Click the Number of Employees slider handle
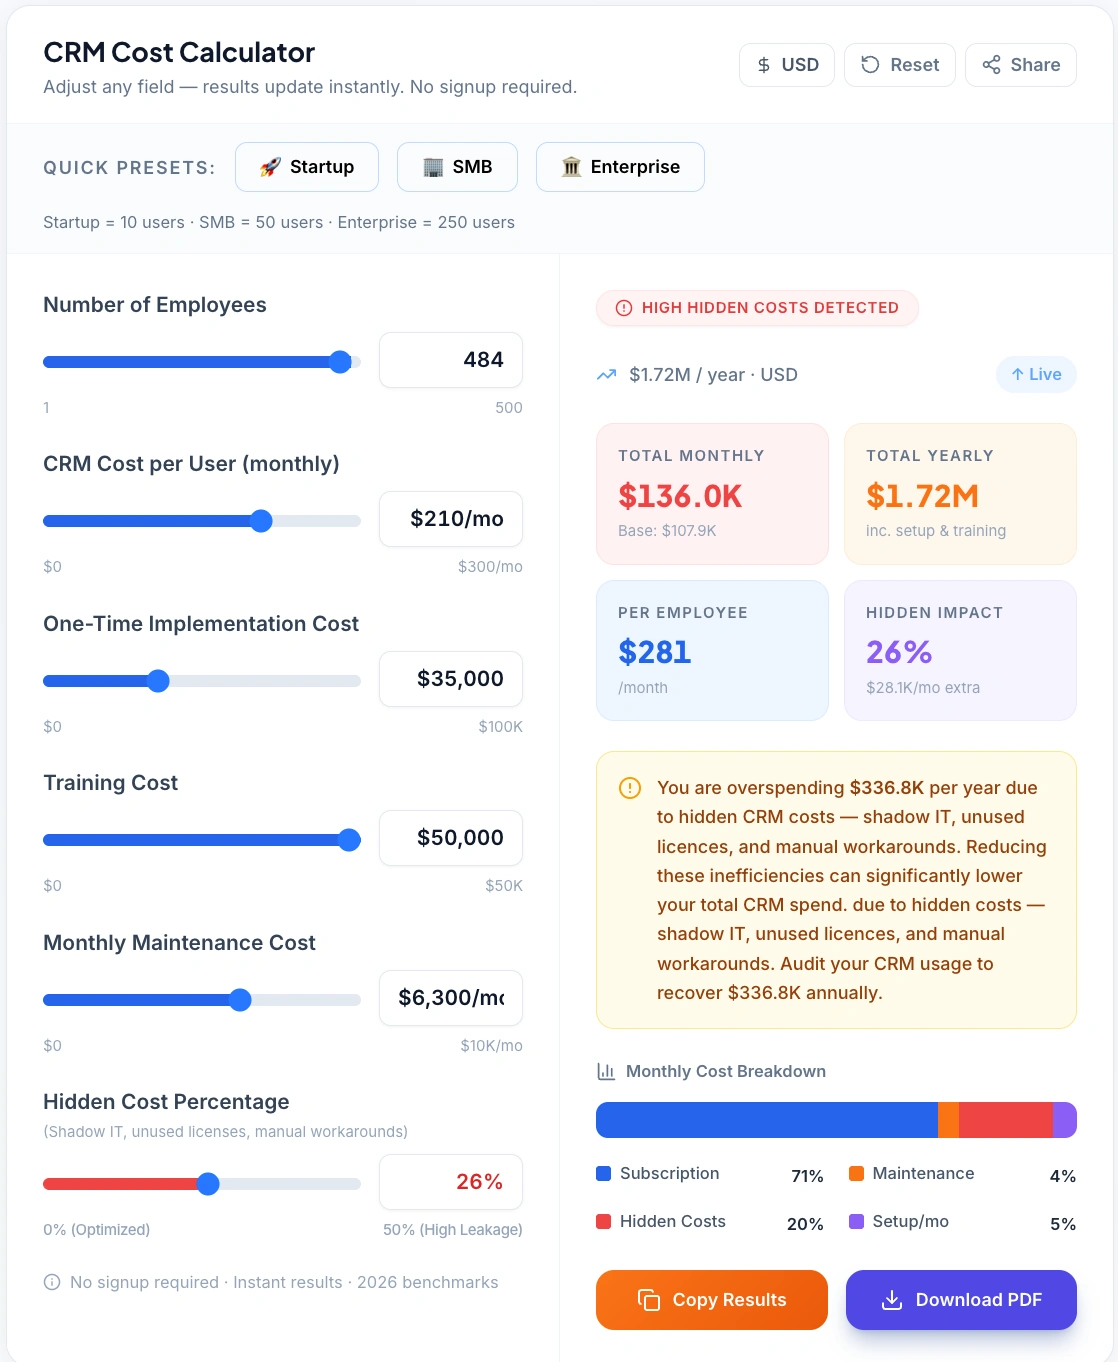Screen dimensions: 1118x1362 tap(340, 362)
